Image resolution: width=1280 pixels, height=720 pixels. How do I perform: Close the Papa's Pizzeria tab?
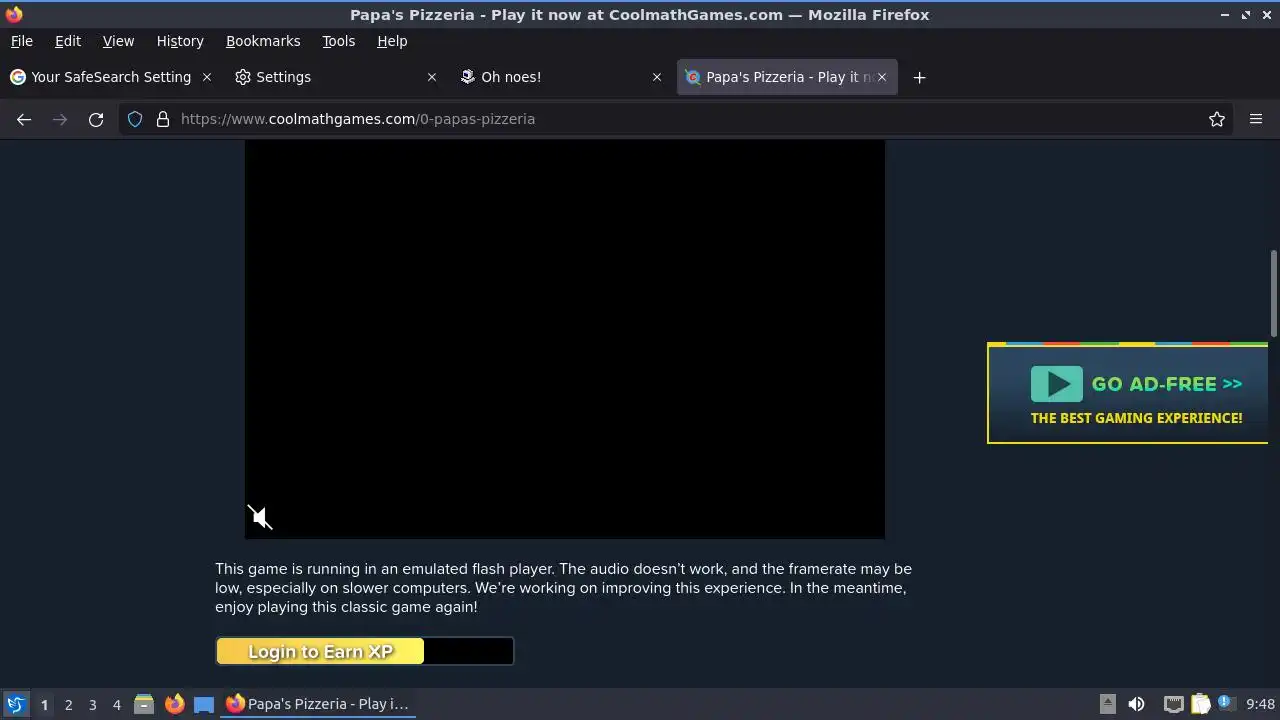click(x=882, y=77)
